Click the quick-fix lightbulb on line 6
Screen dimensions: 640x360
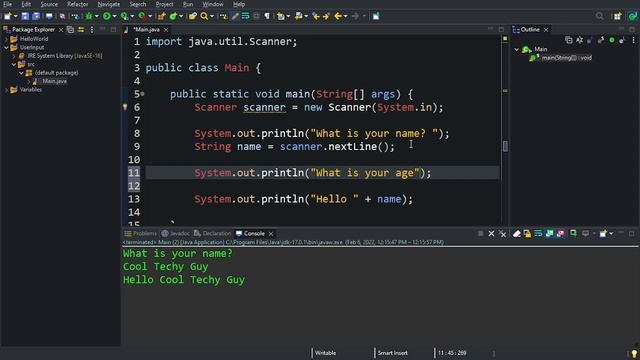pos(125,107)
